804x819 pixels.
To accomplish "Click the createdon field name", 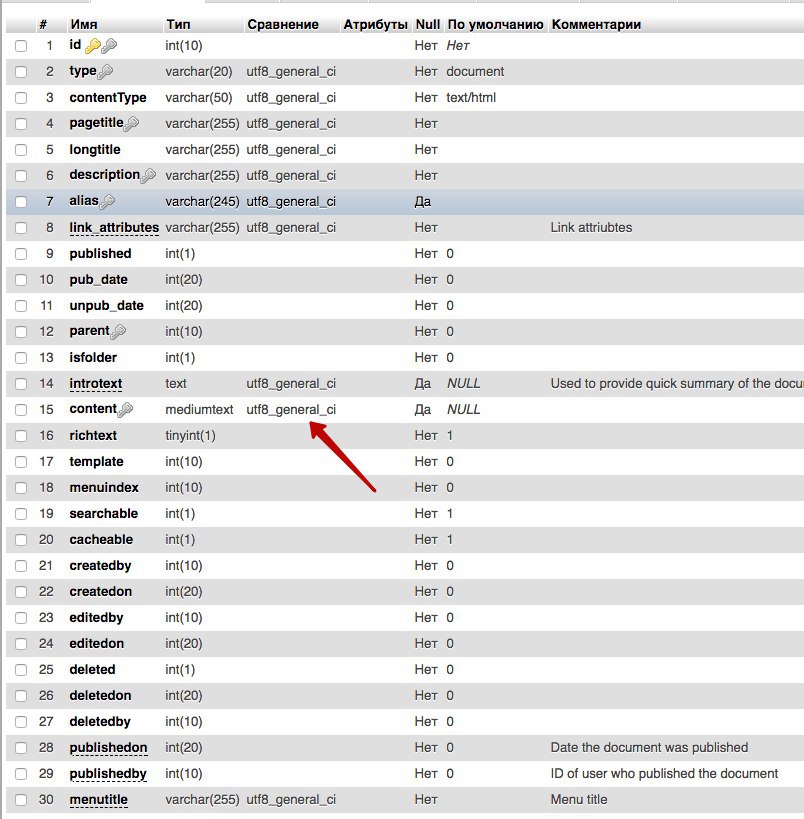I will pyautogui.click(x=100, y=592).
